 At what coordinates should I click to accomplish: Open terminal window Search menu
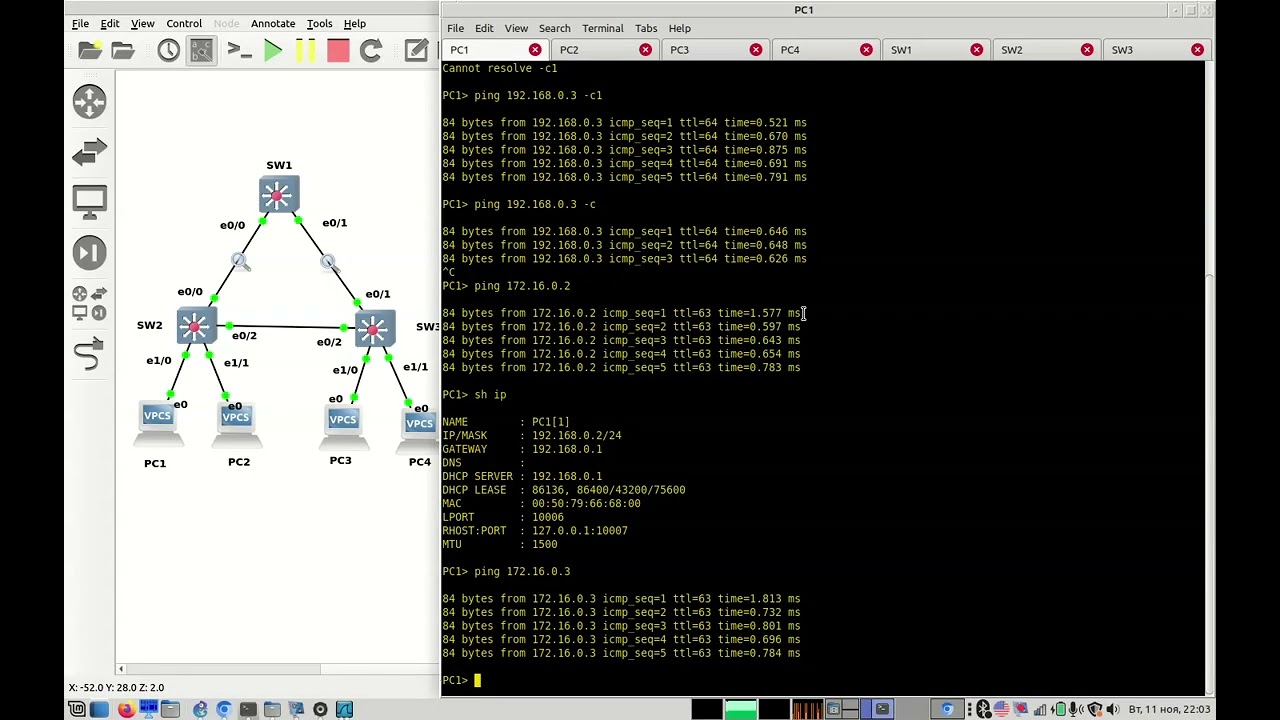pyautogui.click(x=555, y=28)
